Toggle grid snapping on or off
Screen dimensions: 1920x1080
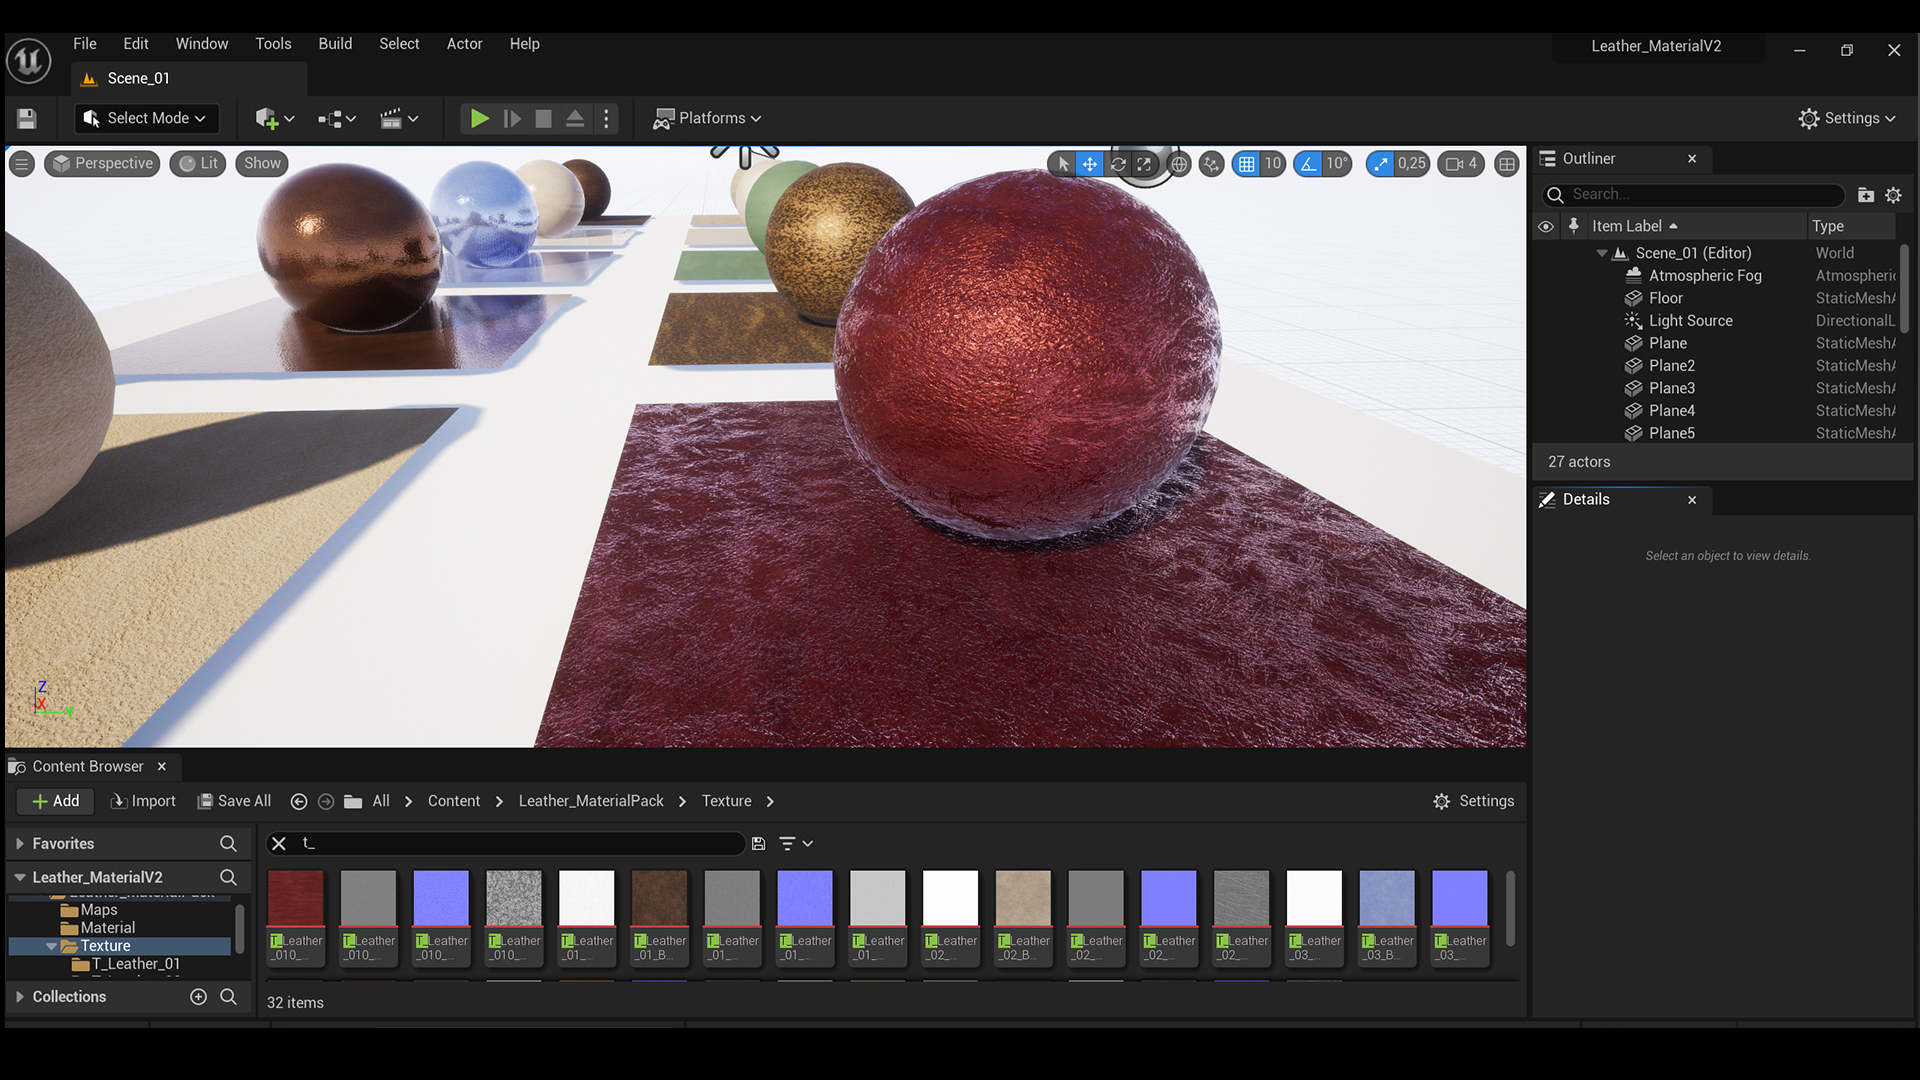[1246, 164]
